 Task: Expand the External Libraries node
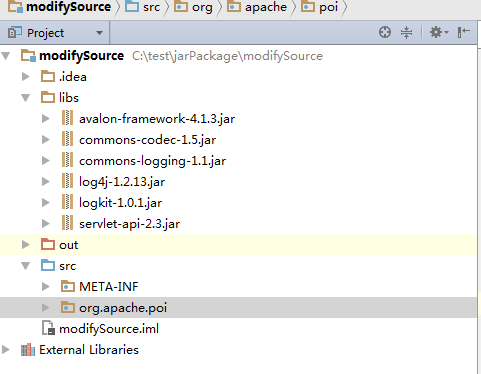[6, 350]
